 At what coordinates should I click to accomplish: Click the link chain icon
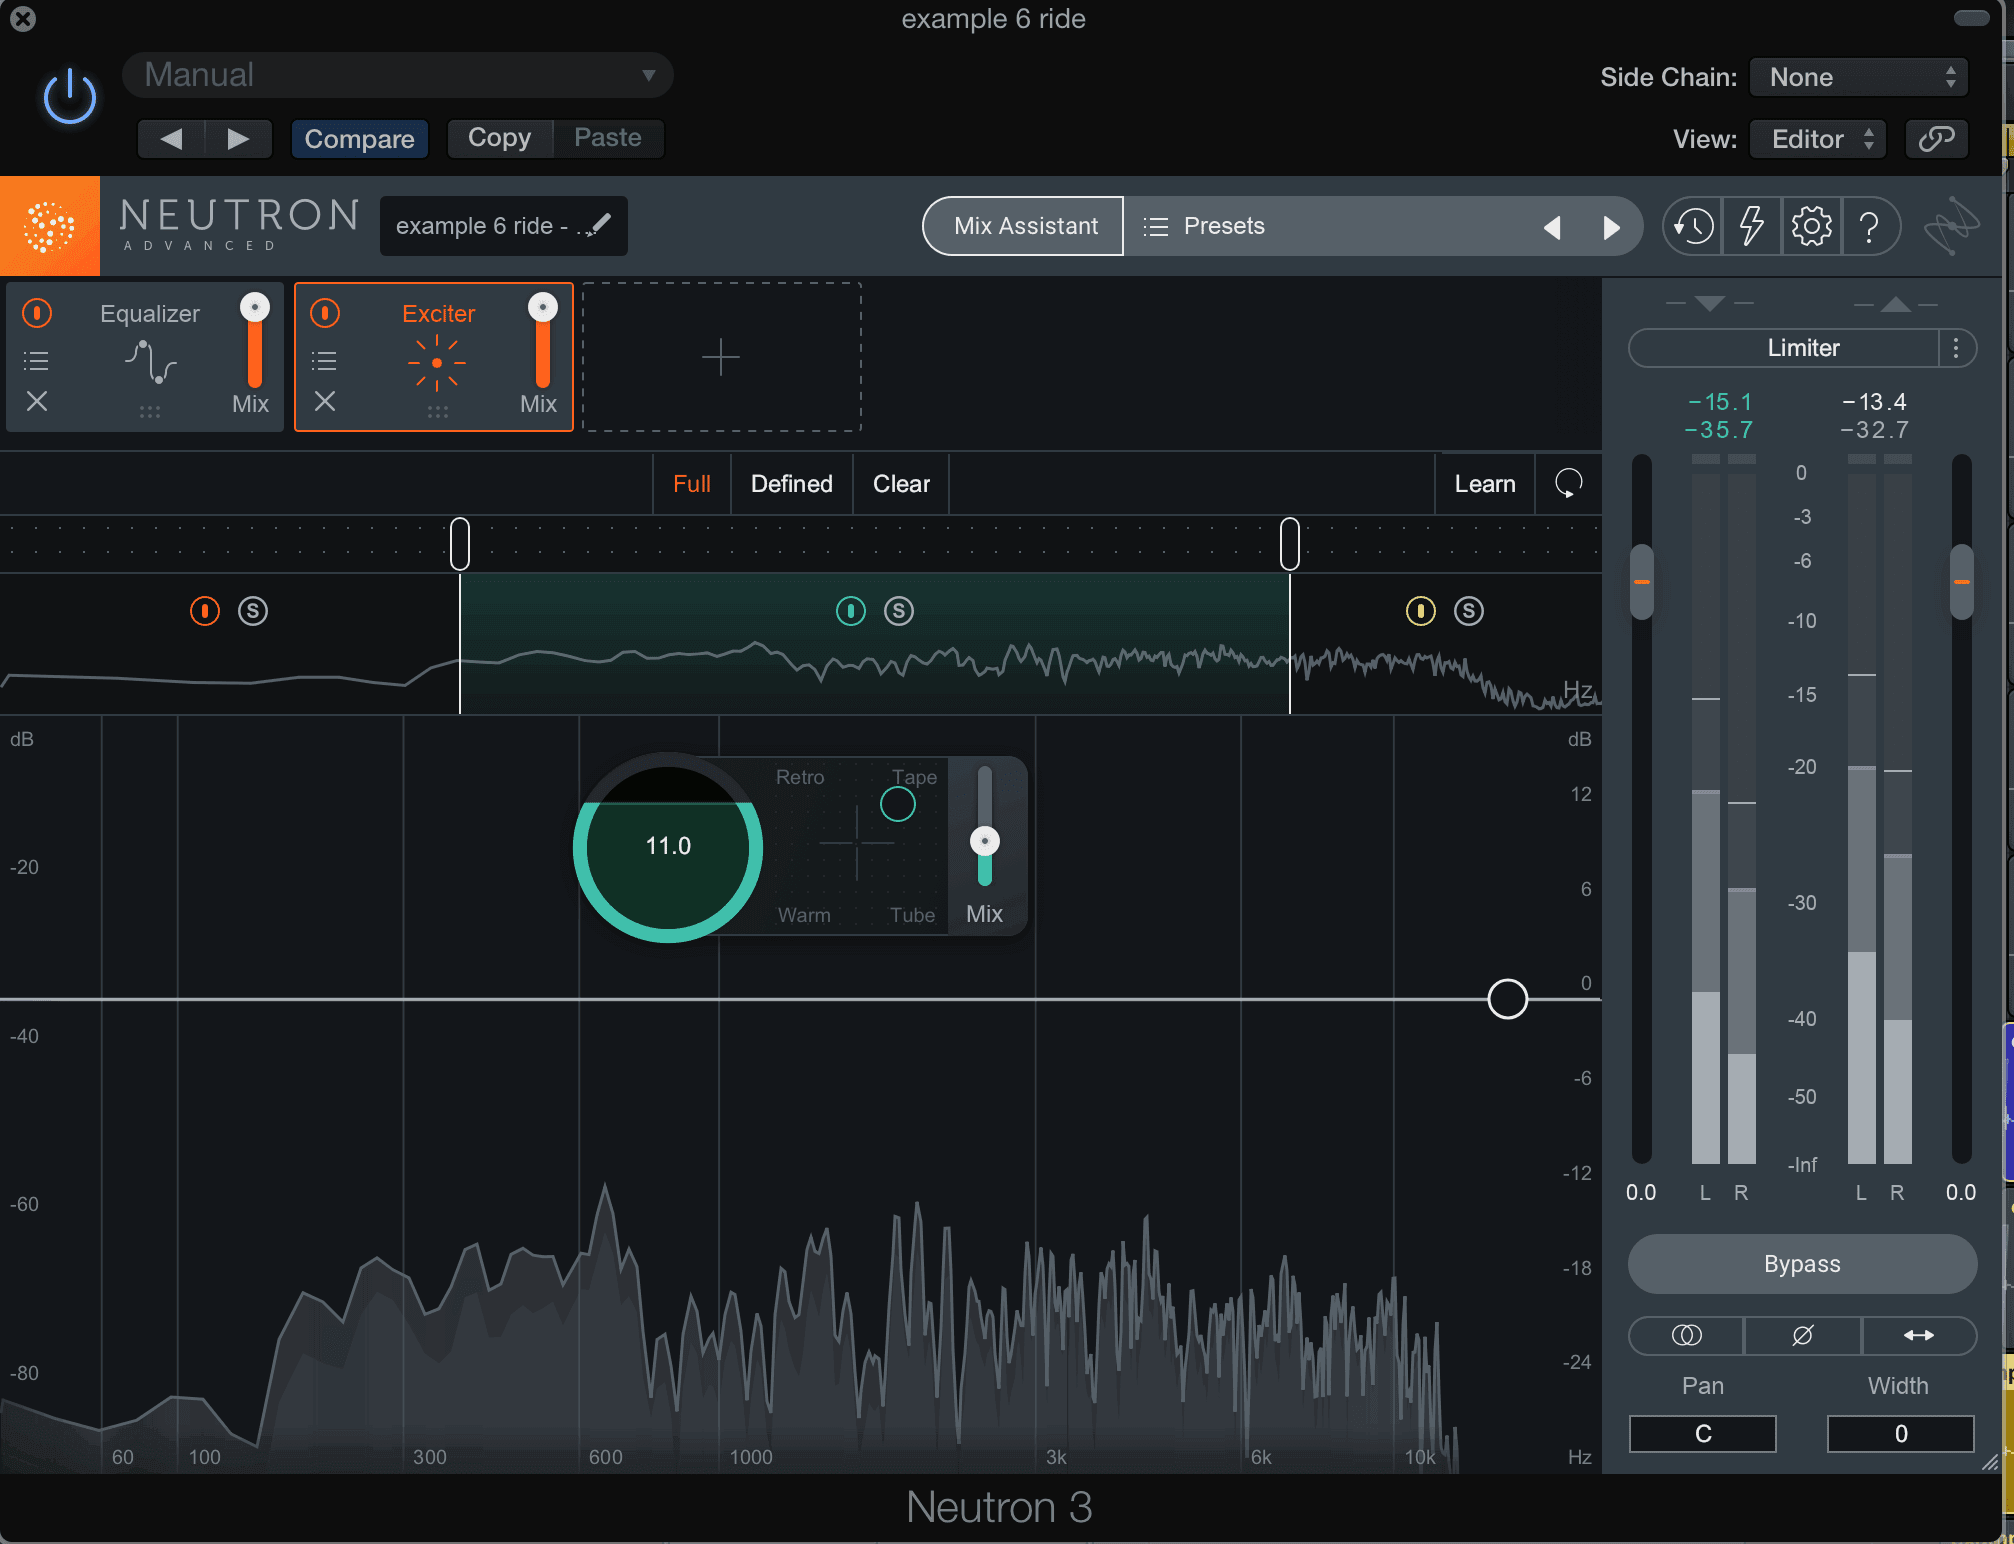[1937, 139]
